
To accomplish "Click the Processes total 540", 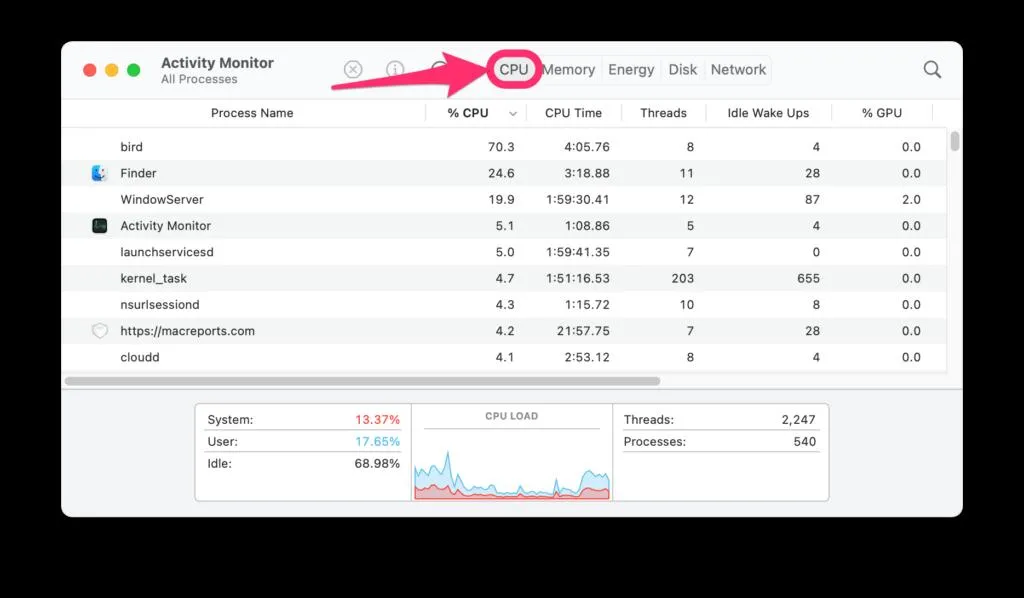I will (x=805, y=442).
